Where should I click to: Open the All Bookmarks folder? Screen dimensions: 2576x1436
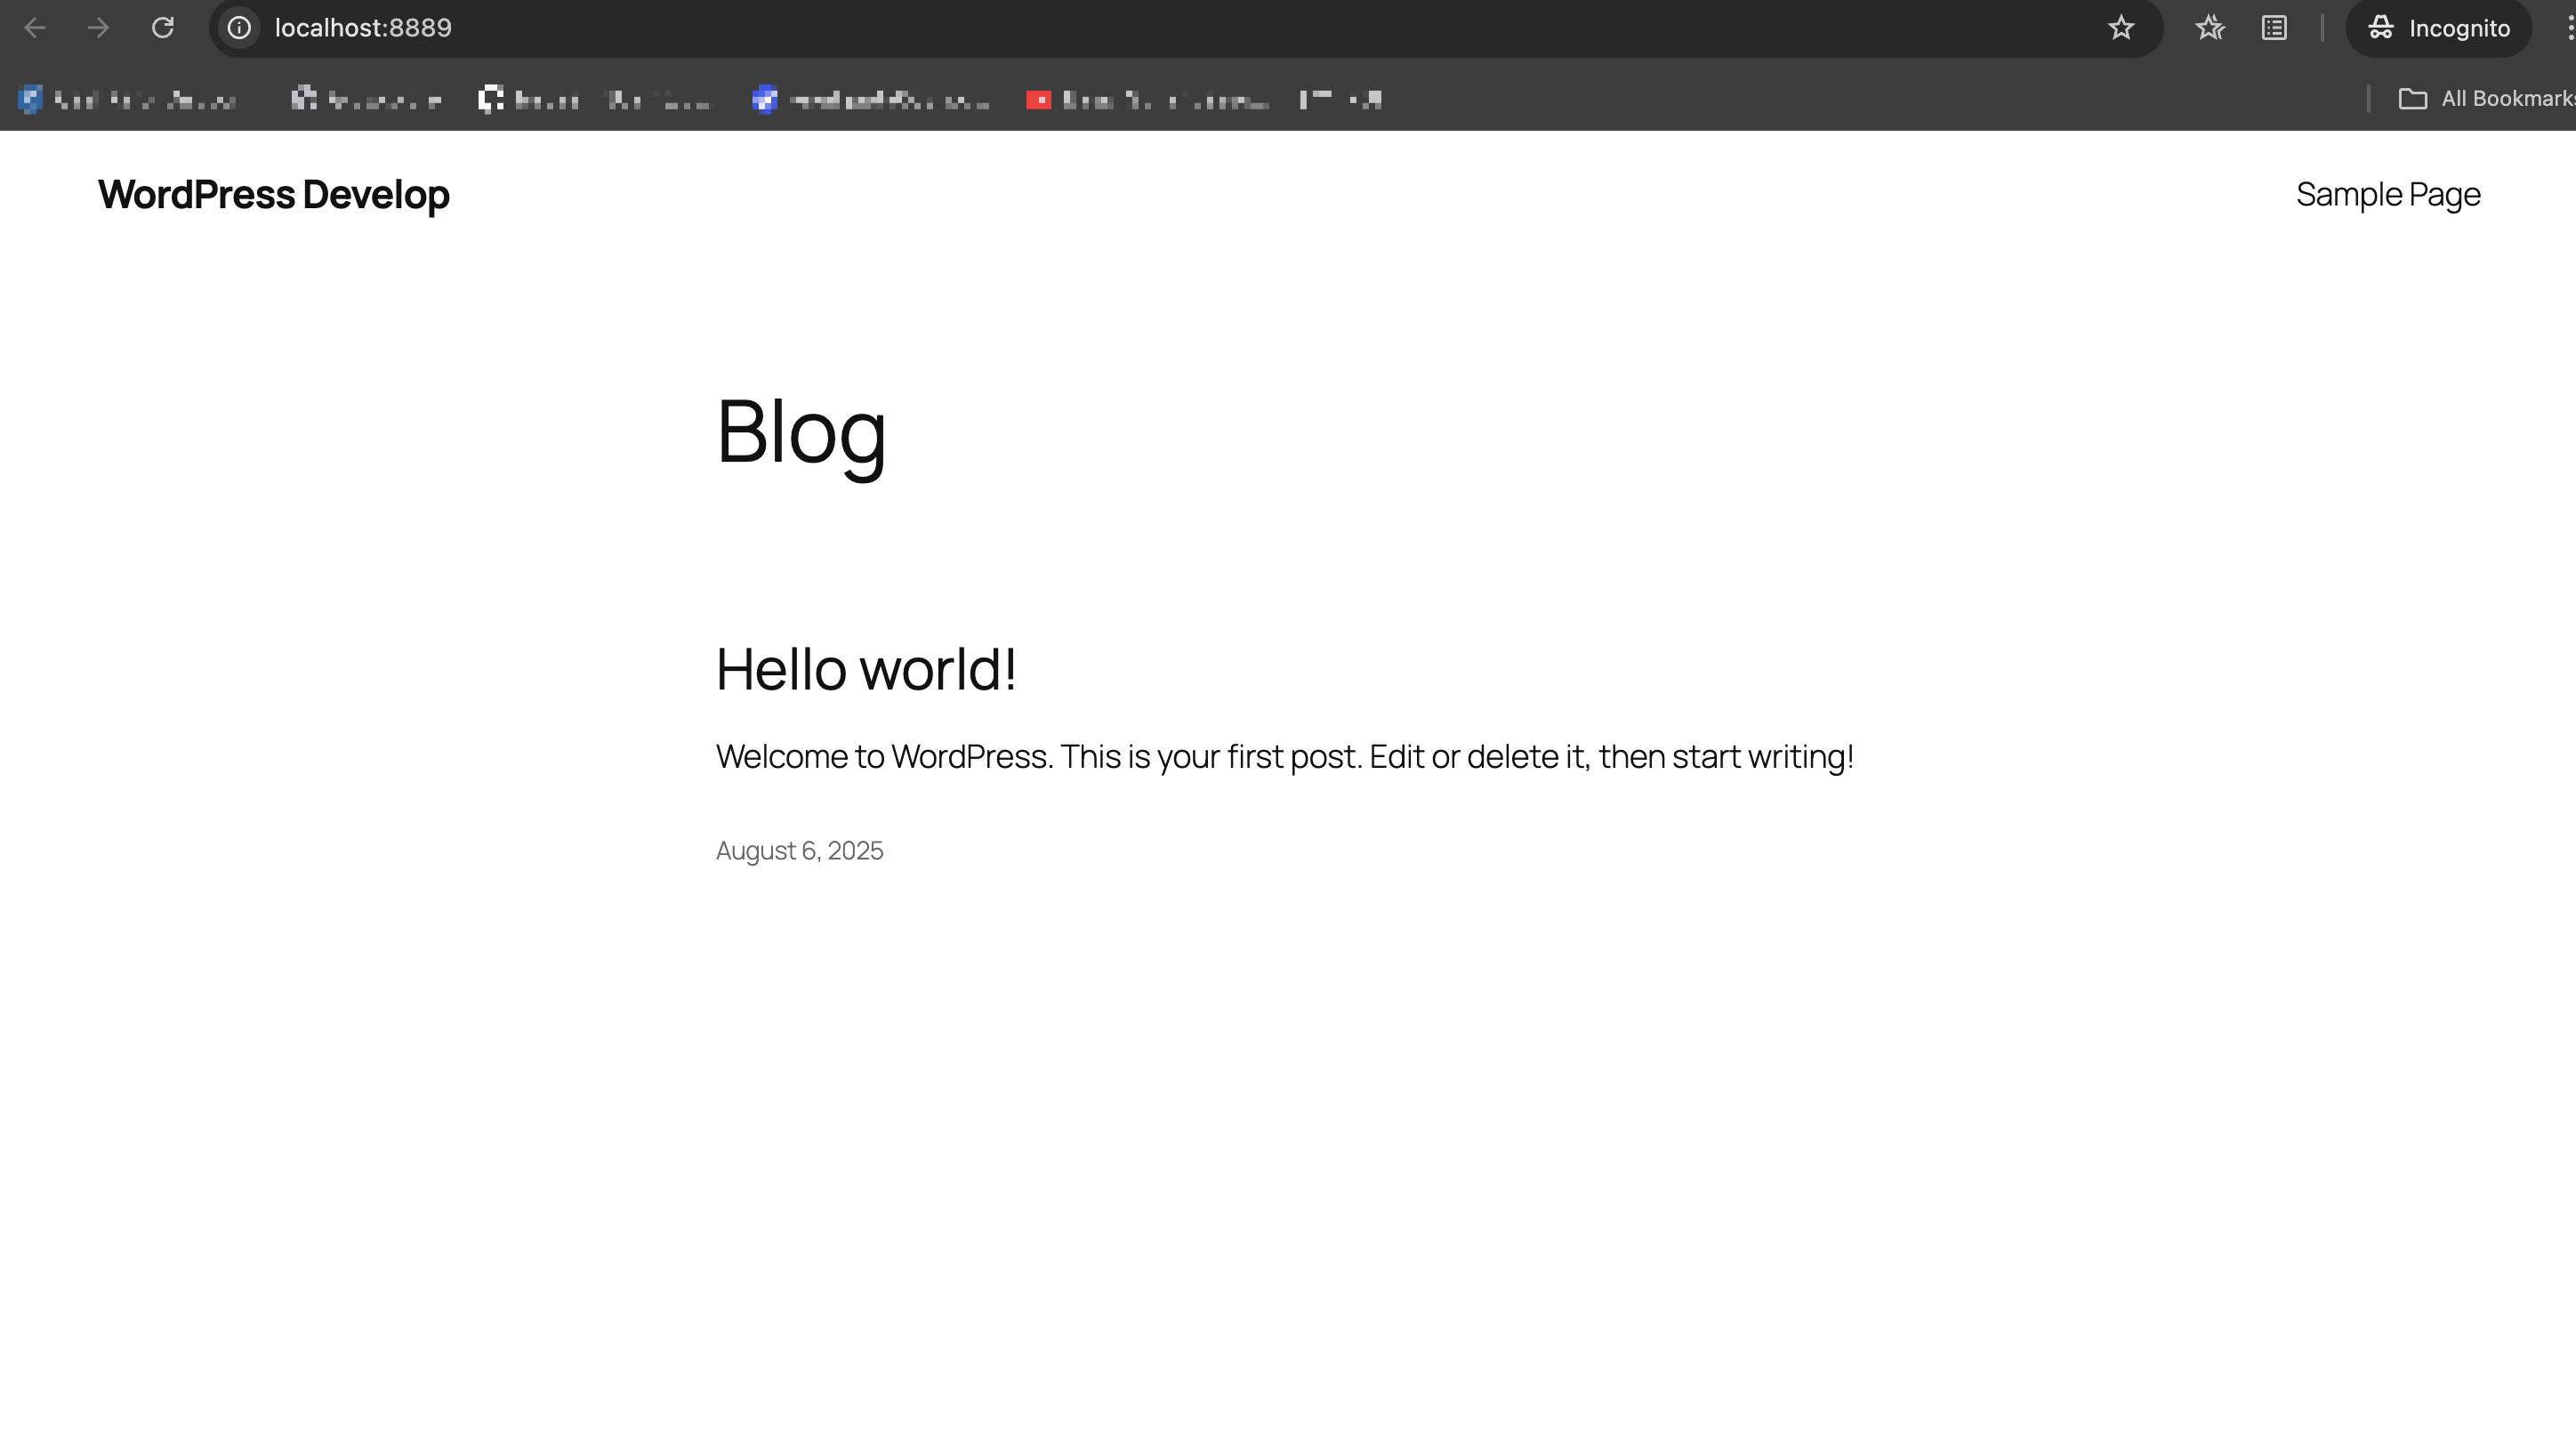[2486, 98]
